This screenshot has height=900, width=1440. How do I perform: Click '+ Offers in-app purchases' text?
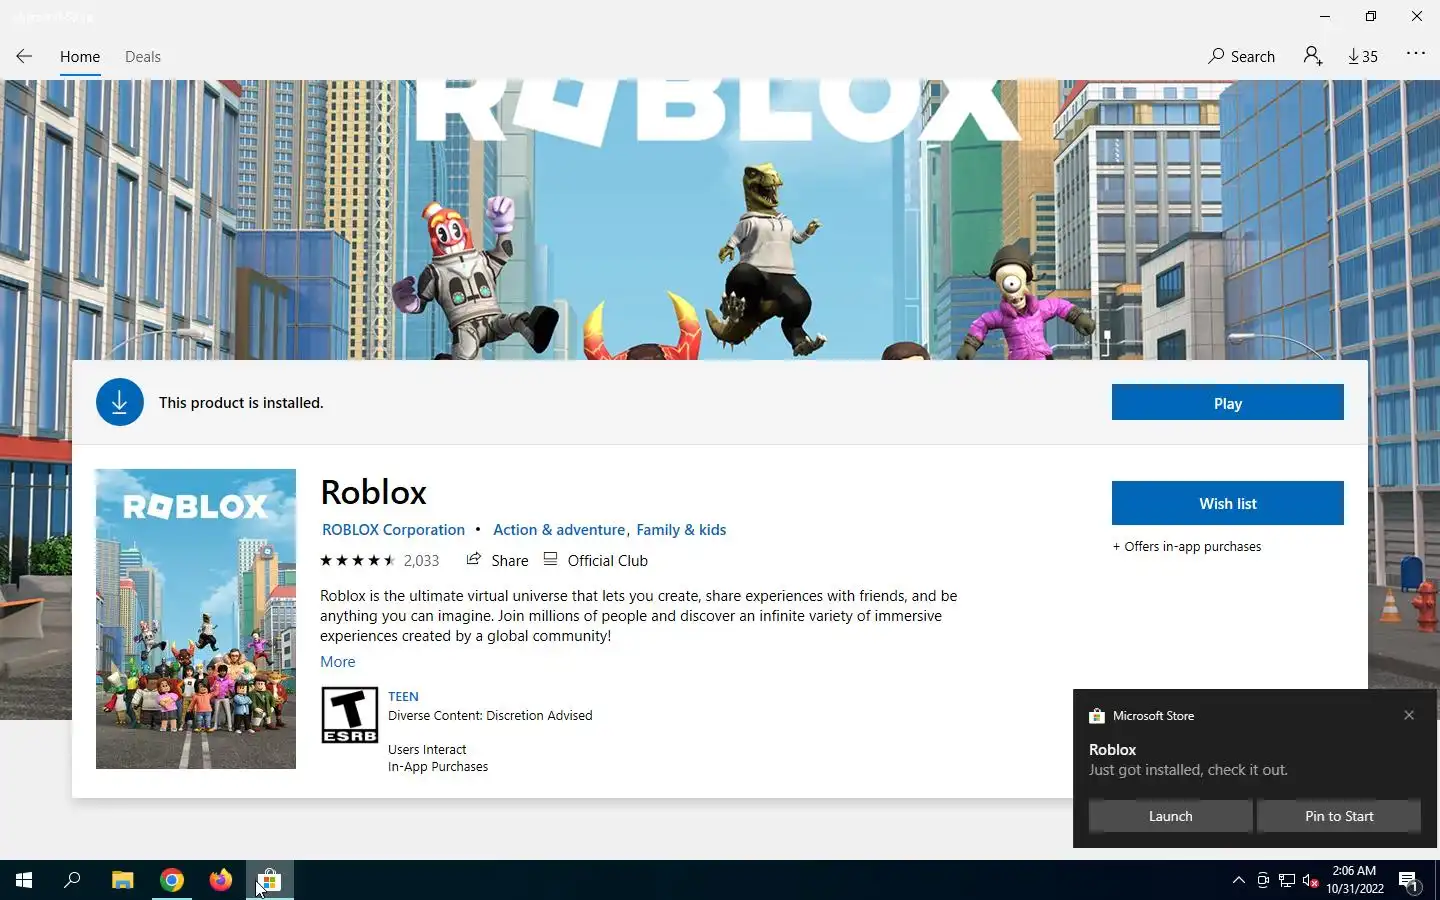[1187, 547]
